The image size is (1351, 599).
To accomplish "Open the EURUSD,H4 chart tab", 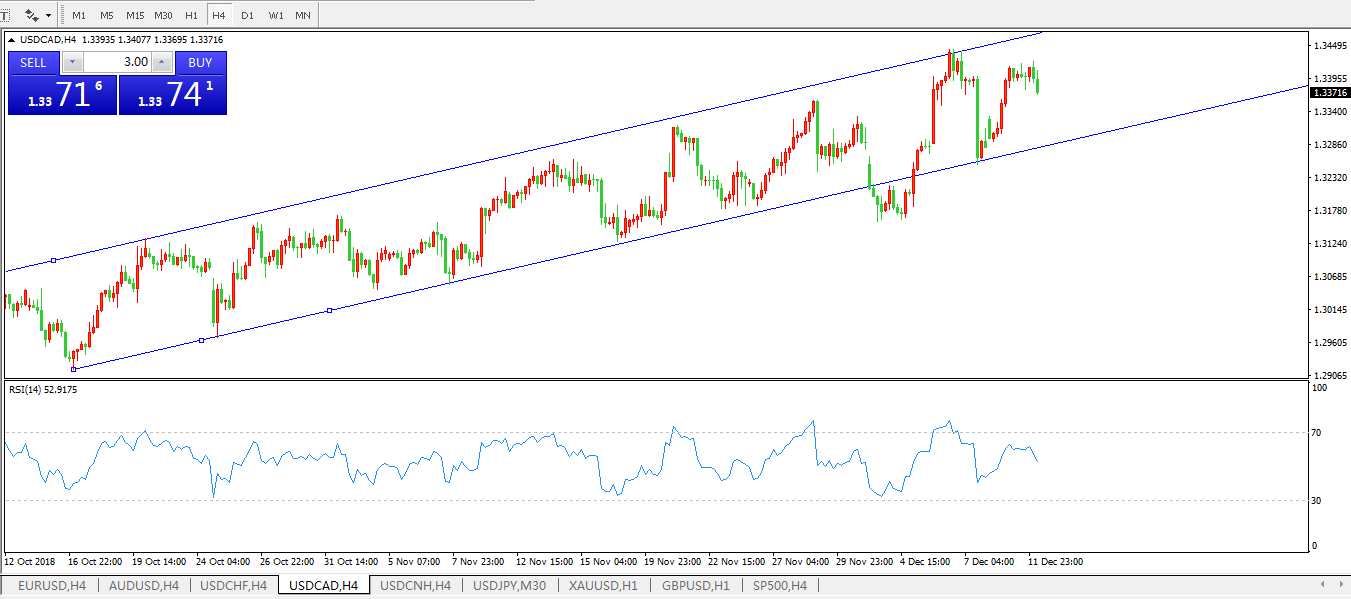I will point(52,586).
